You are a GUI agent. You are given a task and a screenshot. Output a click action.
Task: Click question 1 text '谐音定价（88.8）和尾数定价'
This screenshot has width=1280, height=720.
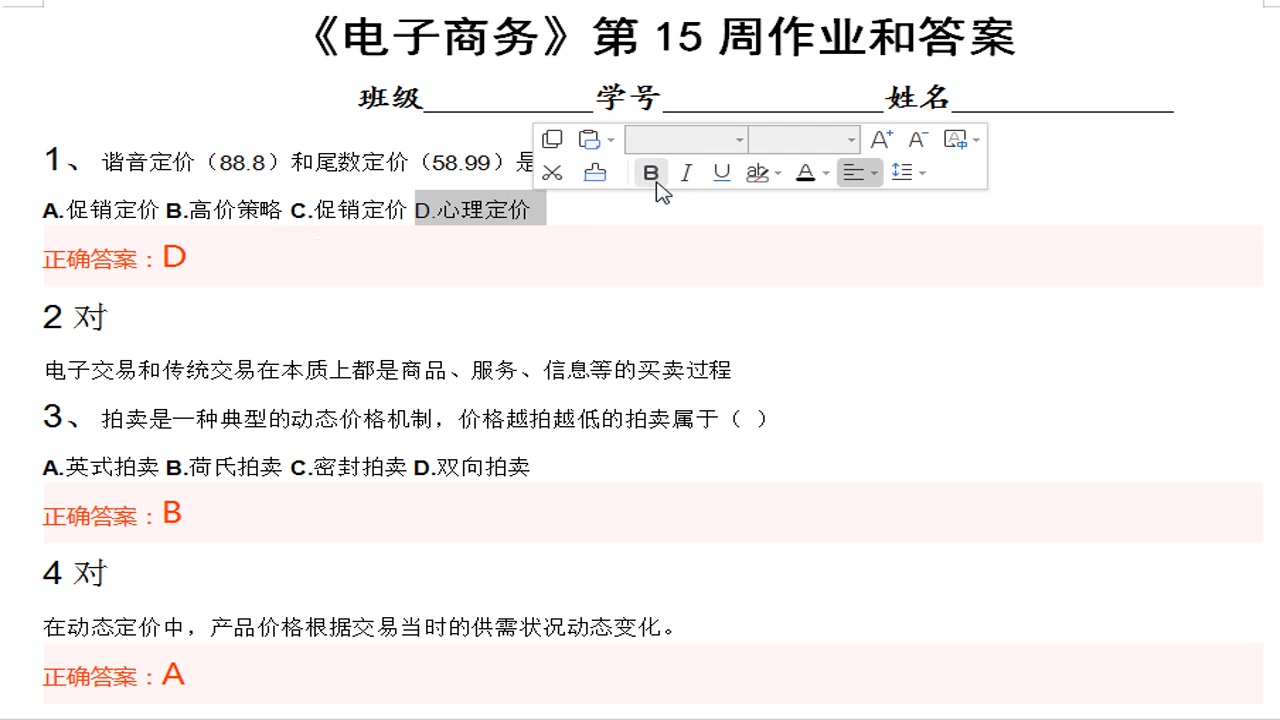pos(318,162)
